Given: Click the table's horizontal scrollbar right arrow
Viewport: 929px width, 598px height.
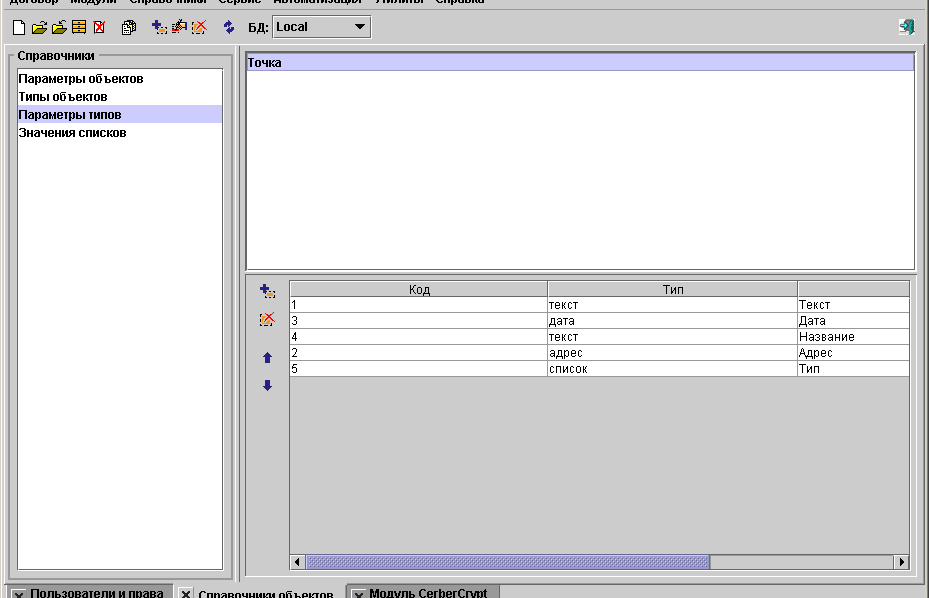Looking at the screenshot, I should [x=902, y=562].
